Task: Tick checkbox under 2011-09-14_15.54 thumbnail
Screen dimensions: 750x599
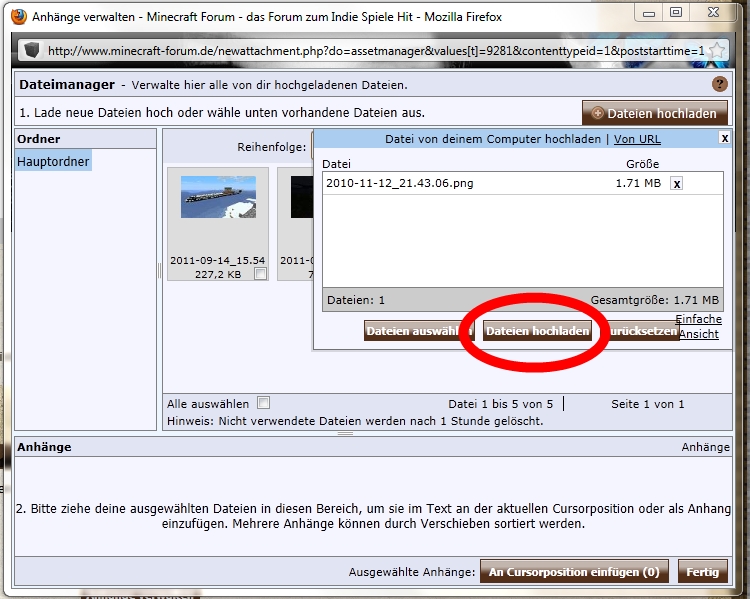Action: (260, 274)
